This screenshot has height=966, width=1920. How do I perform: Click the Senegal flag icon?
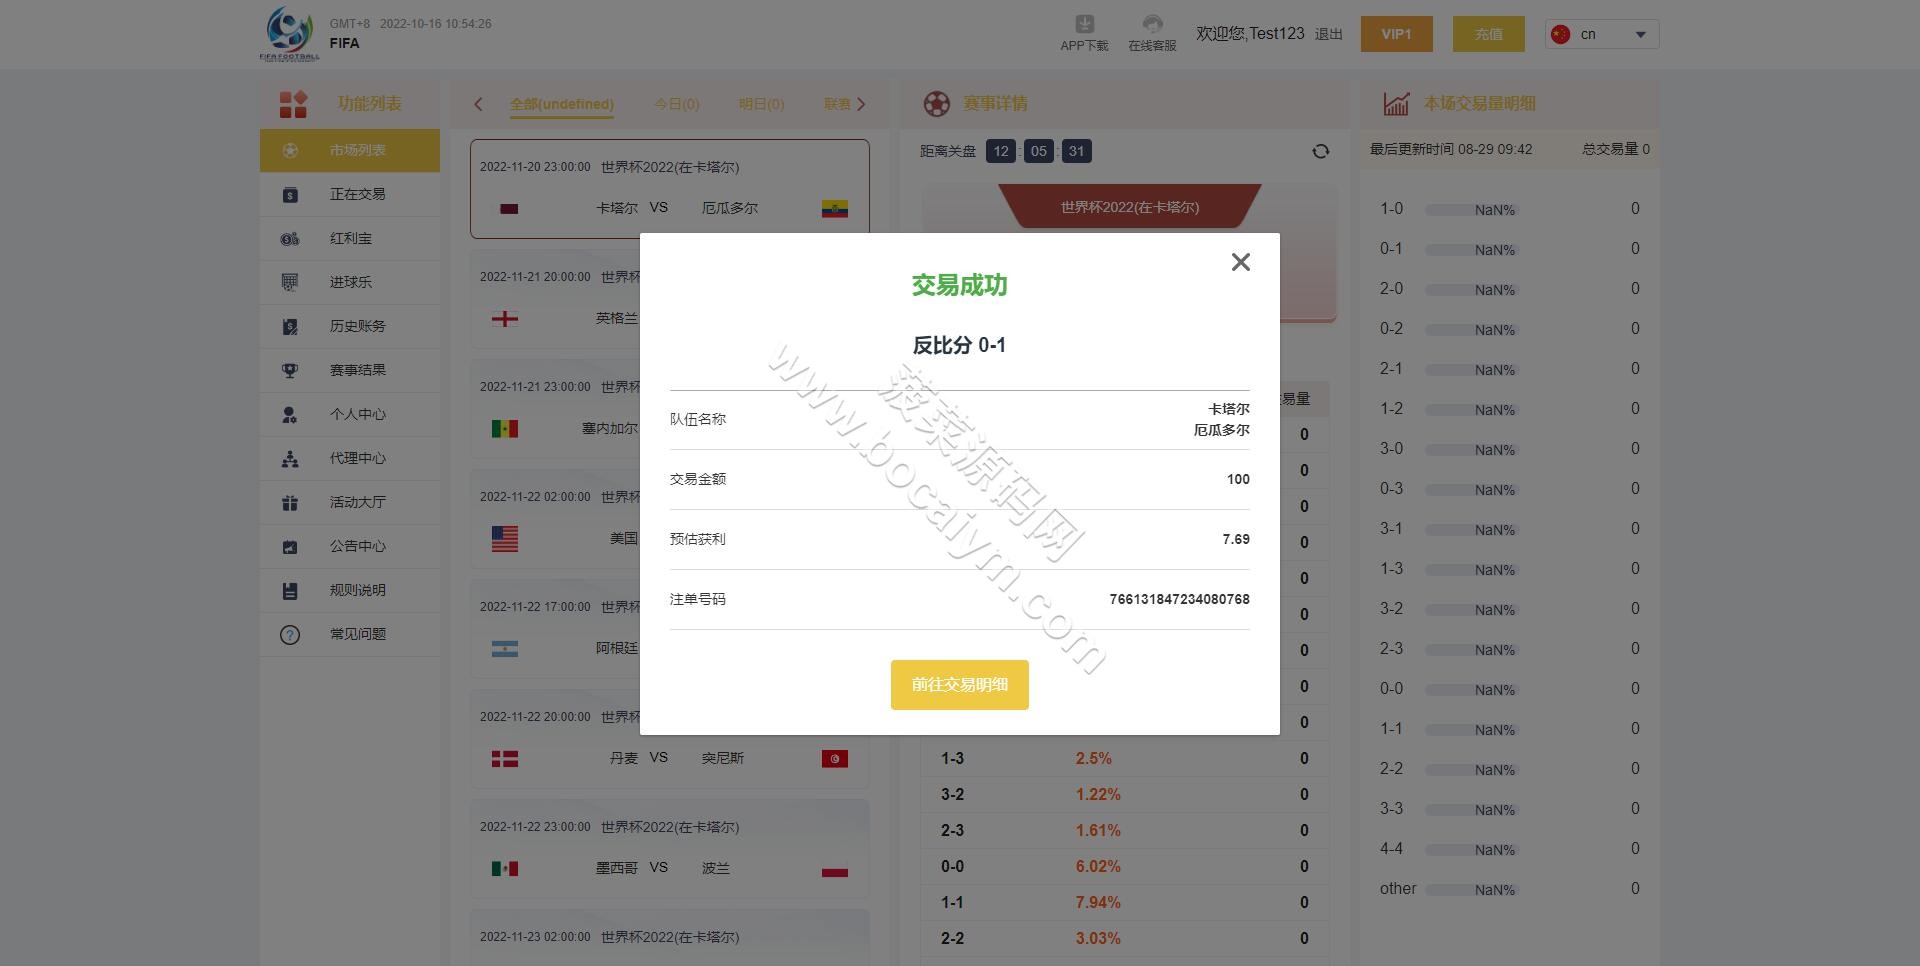point(505,429)
